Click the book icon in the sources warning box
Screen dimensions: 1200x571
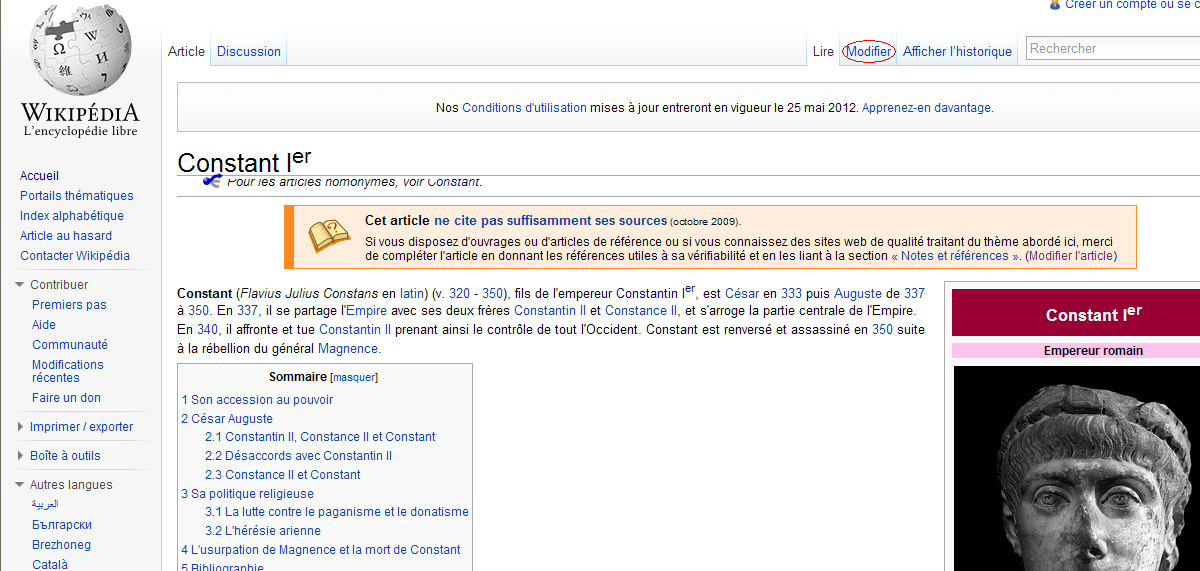[x=328, y=237]
